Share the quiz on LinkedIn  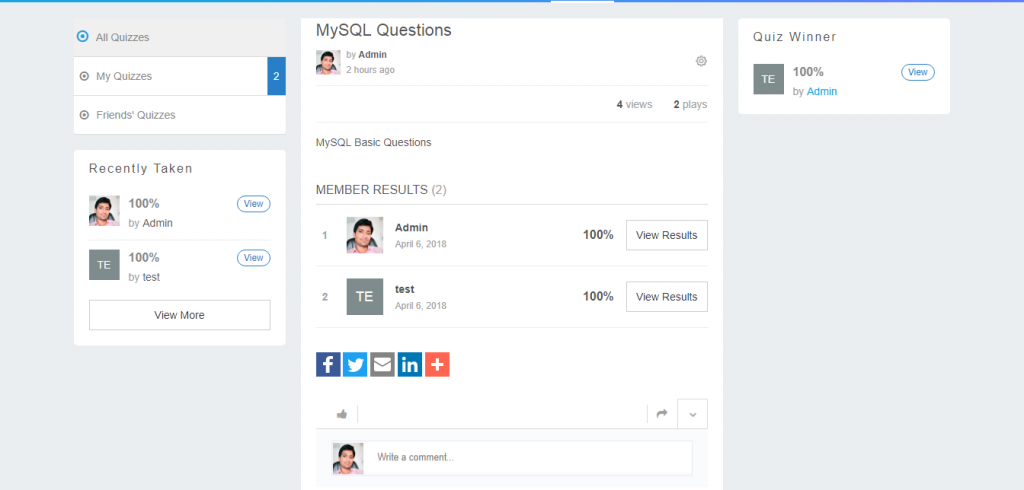[410, 364]
